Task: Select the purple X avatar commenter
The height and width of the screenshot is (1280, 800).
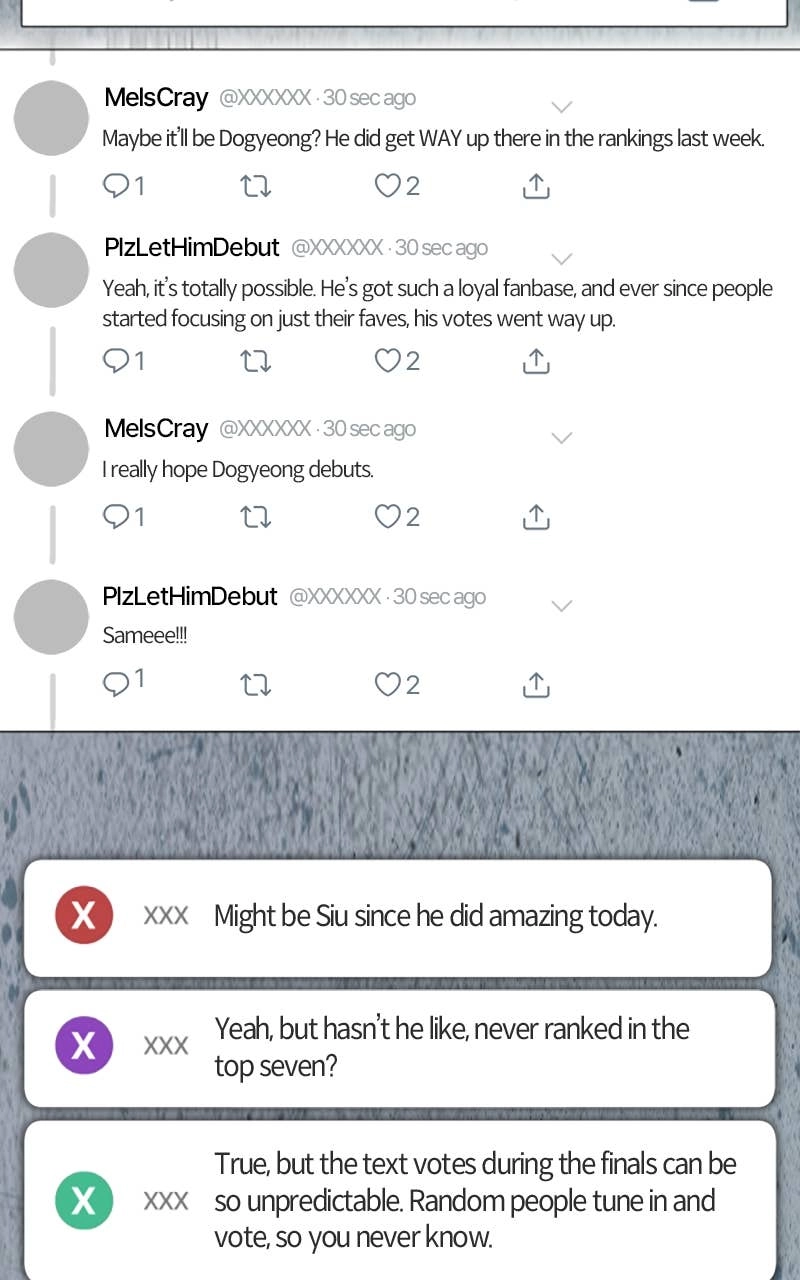Action: tap(84, 1045)
